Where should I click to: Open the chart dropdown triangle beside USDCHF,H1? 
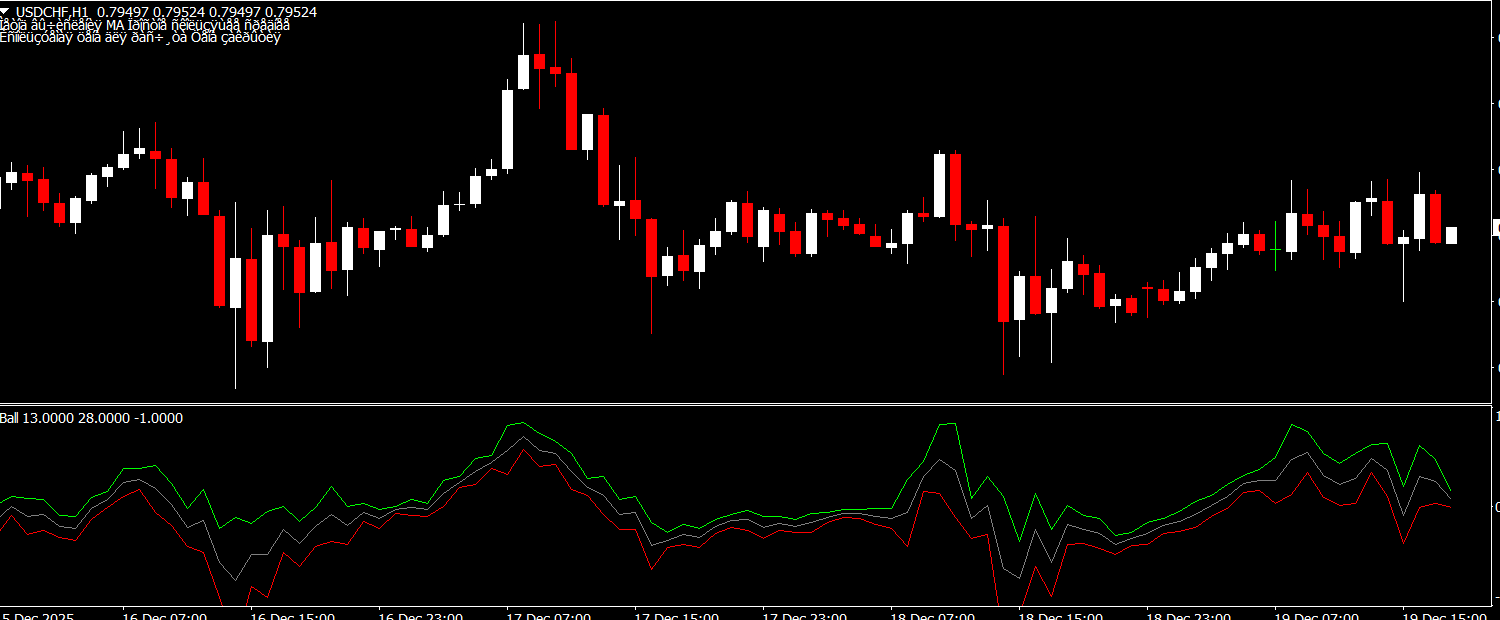[x=8, y=12]
